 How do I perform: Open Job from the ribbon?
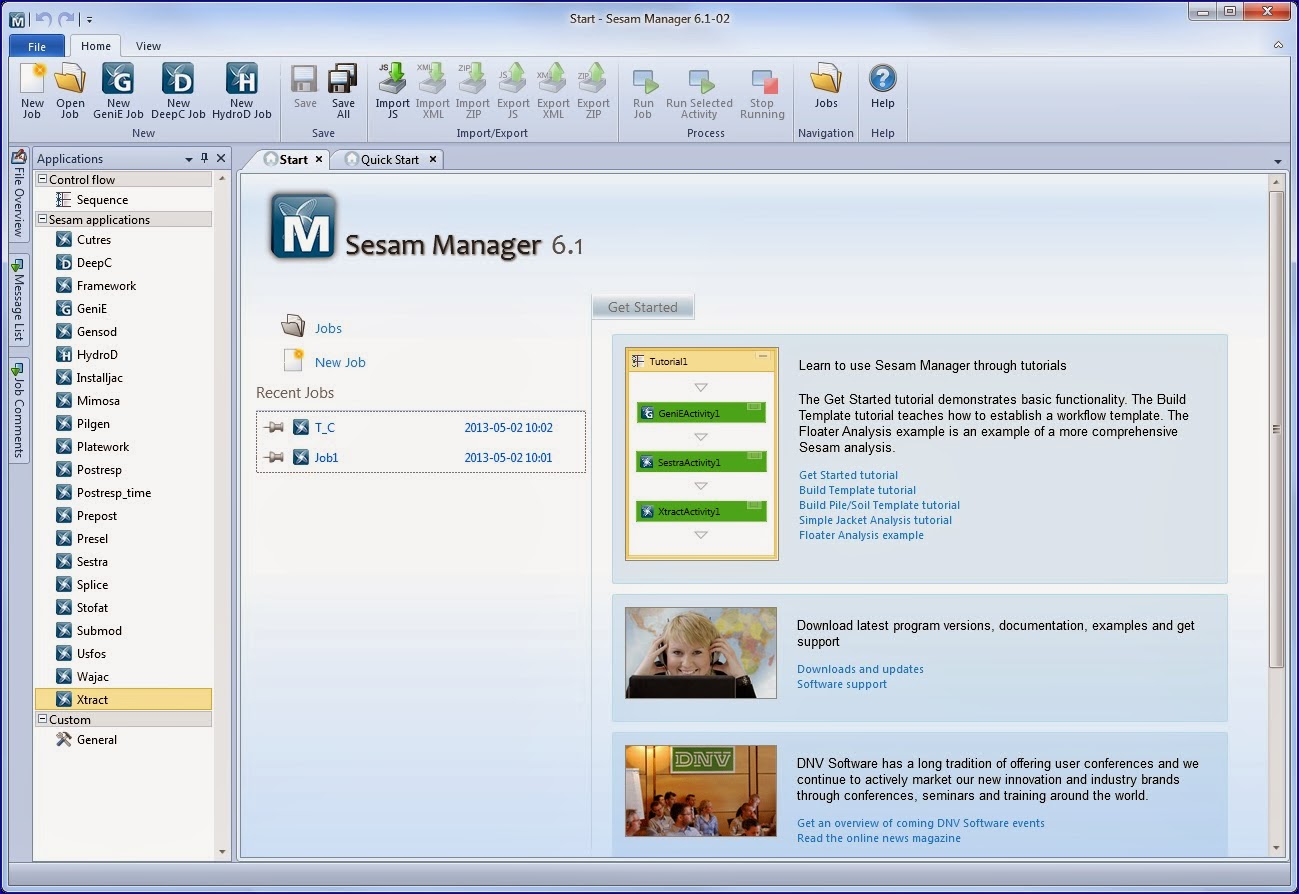click(70, 91)
